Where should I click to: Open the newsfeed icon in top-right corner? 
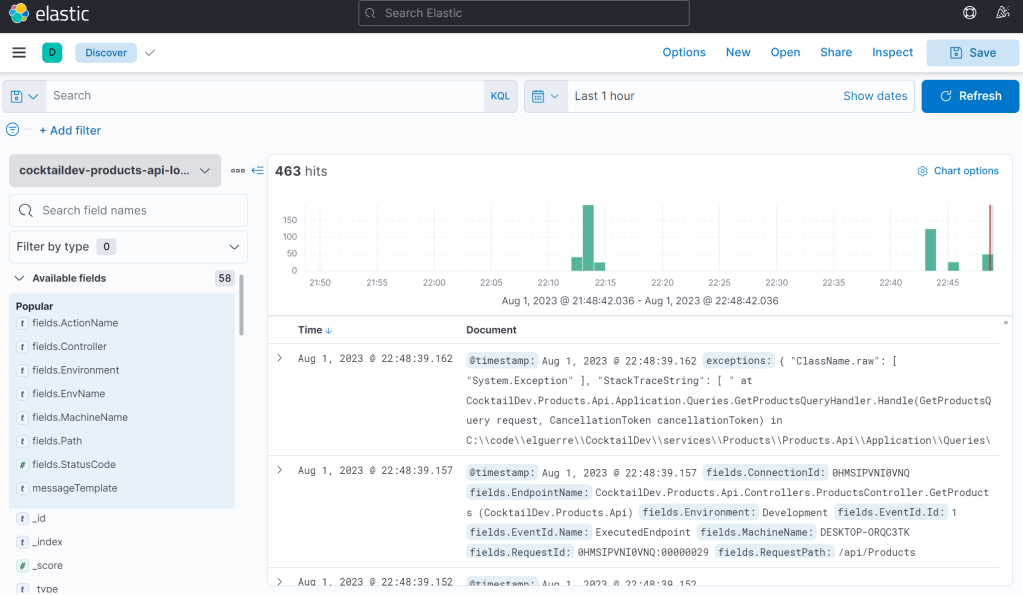pos(1003,13)
